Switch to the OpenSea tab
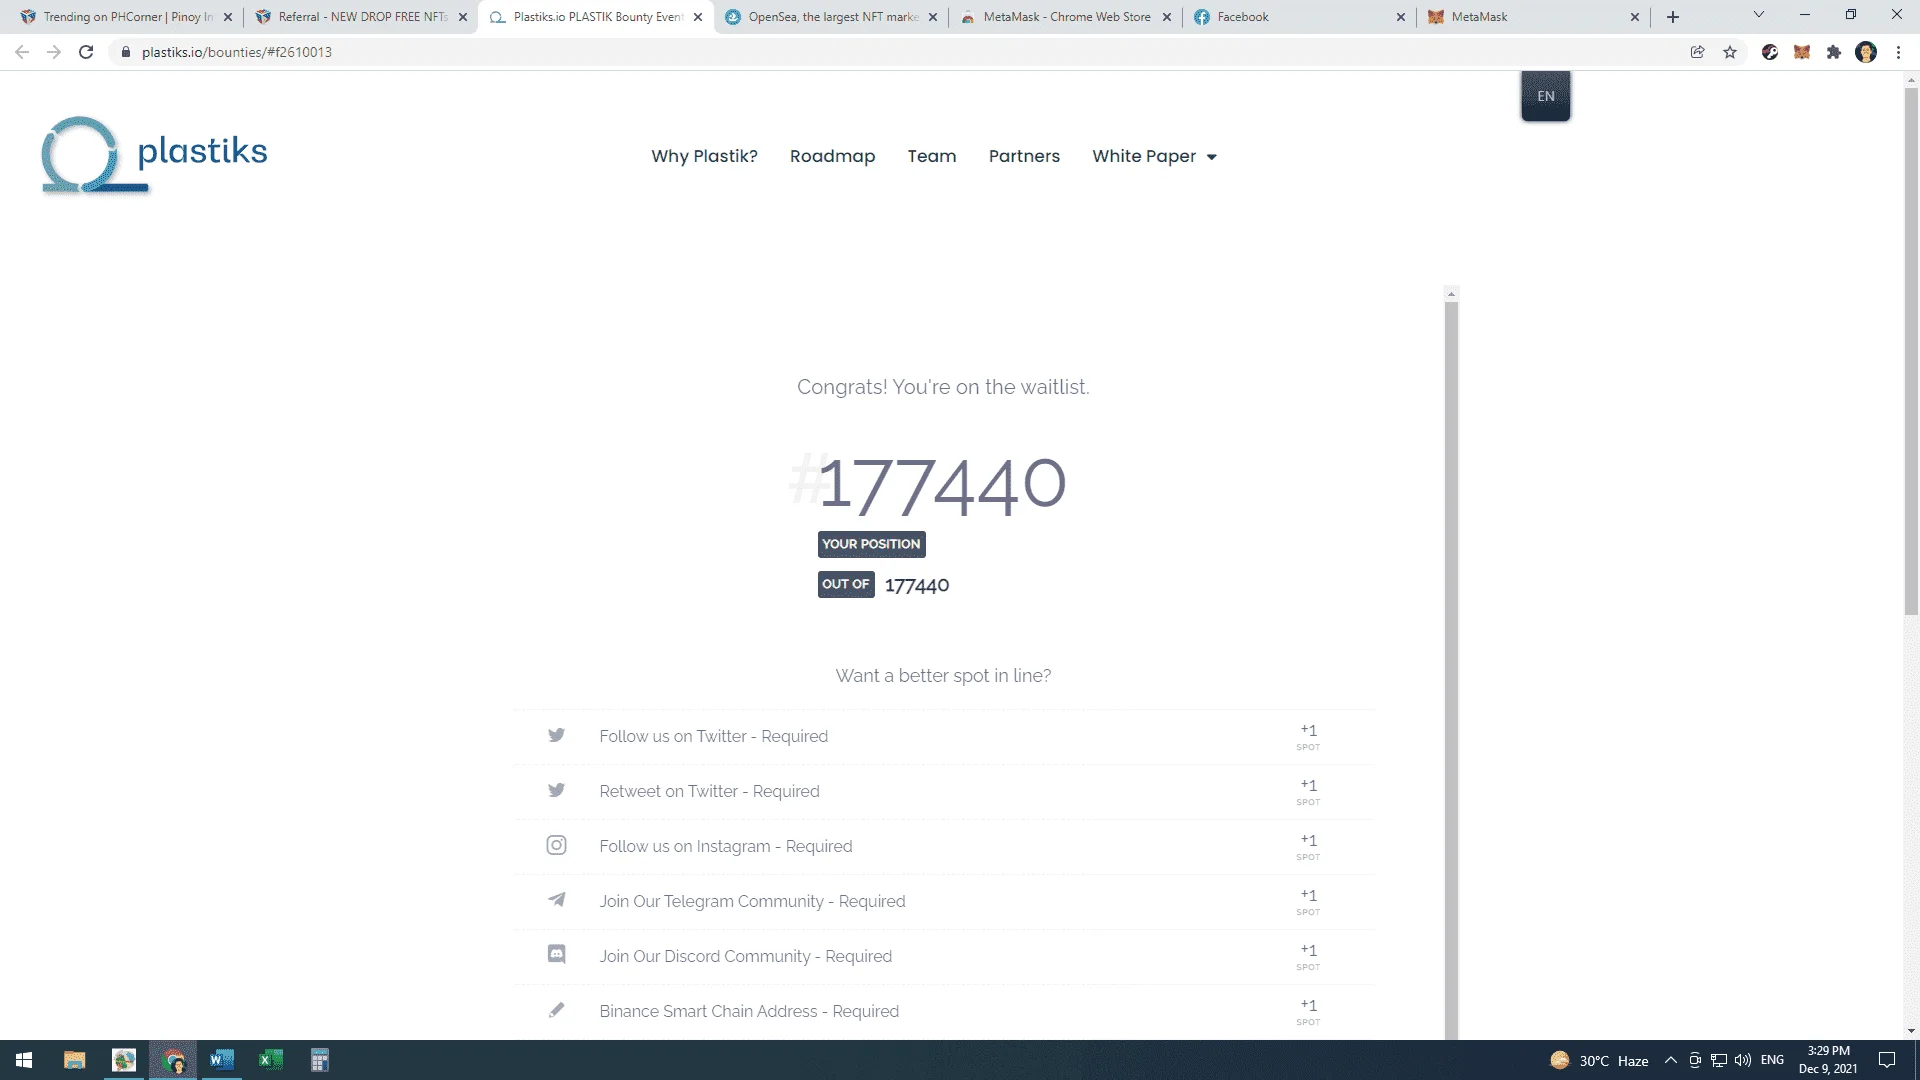 tap(832, 17)
